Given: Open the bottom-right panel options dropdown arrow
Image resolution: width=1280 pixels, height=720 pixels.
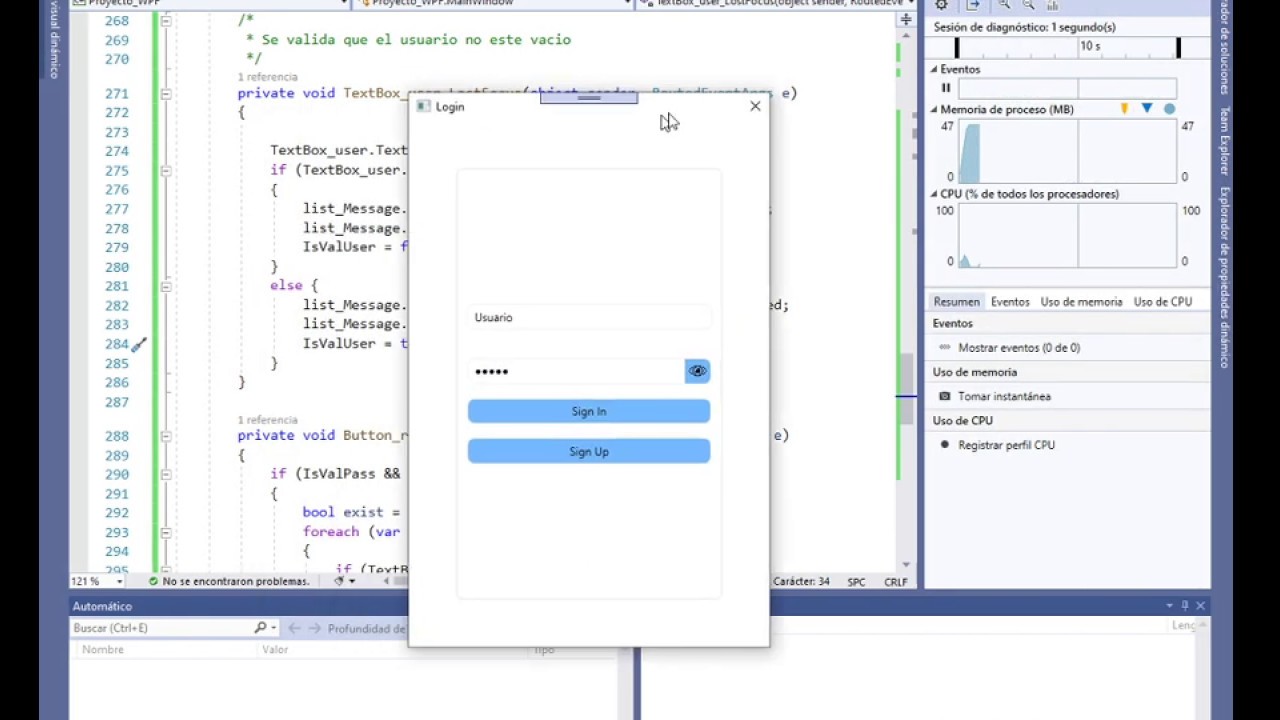Looking at the screenshot, I should [x=1169, y=606].
